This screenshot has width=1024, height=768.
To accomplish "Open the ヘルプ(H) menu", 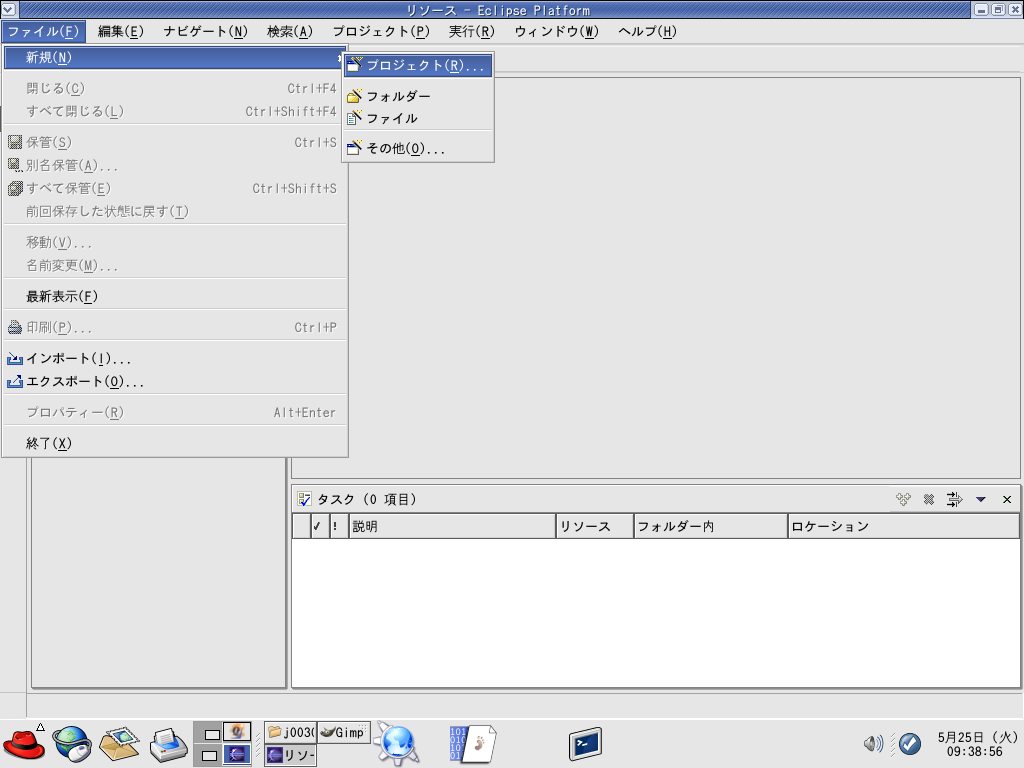I will click(647, 31).
